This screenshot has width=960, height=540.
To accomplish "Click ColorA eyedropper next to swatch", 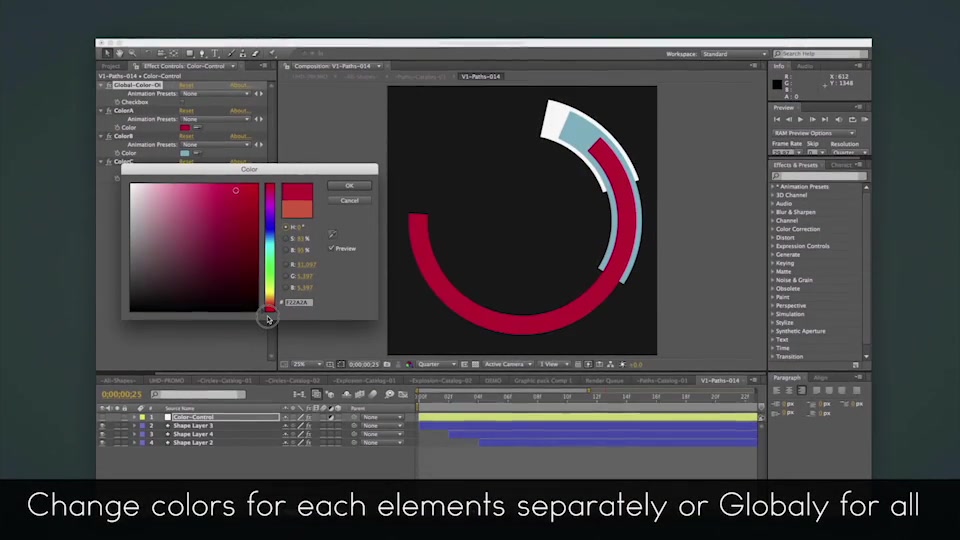I will coord(197,127).
